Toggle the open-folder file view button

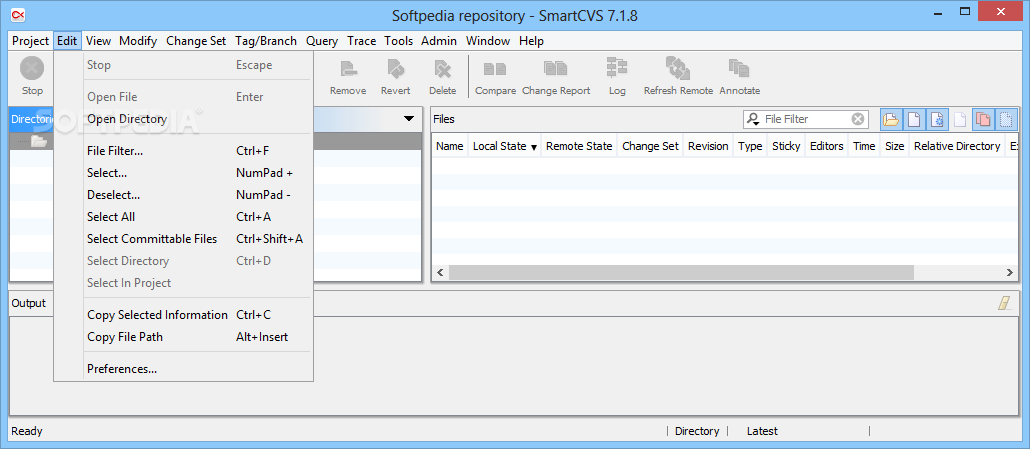[891, 119]
